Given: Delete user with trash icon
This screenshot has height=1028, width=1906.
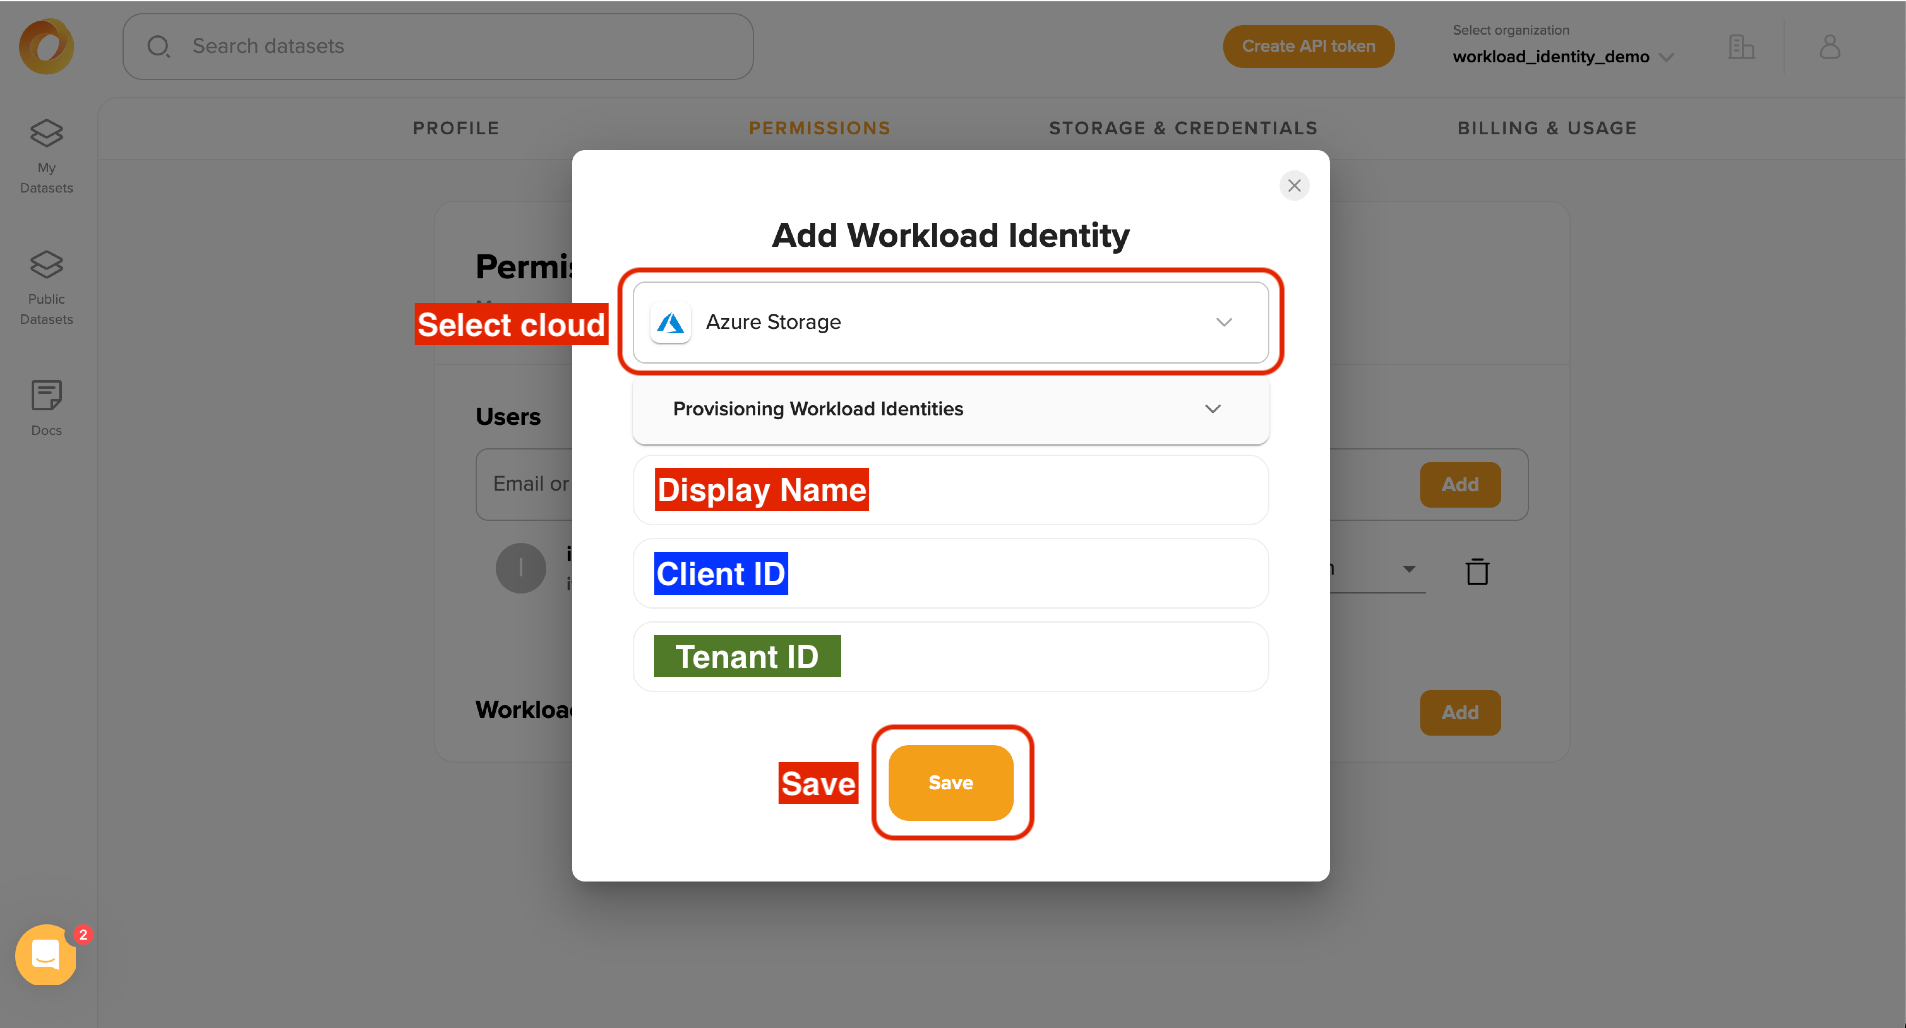Looking at the screenshot, I should pos(1477,572).
